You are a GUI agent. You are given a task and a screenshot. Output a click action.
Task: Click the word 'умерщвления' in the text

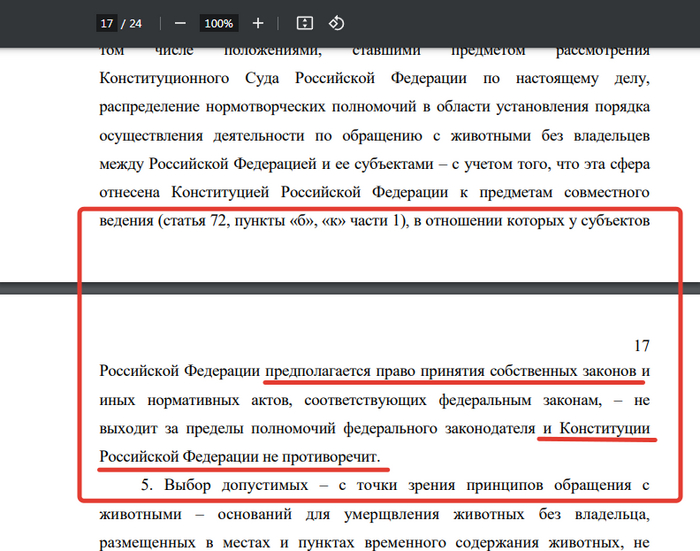pyautogui.click(x=392, y=514)
